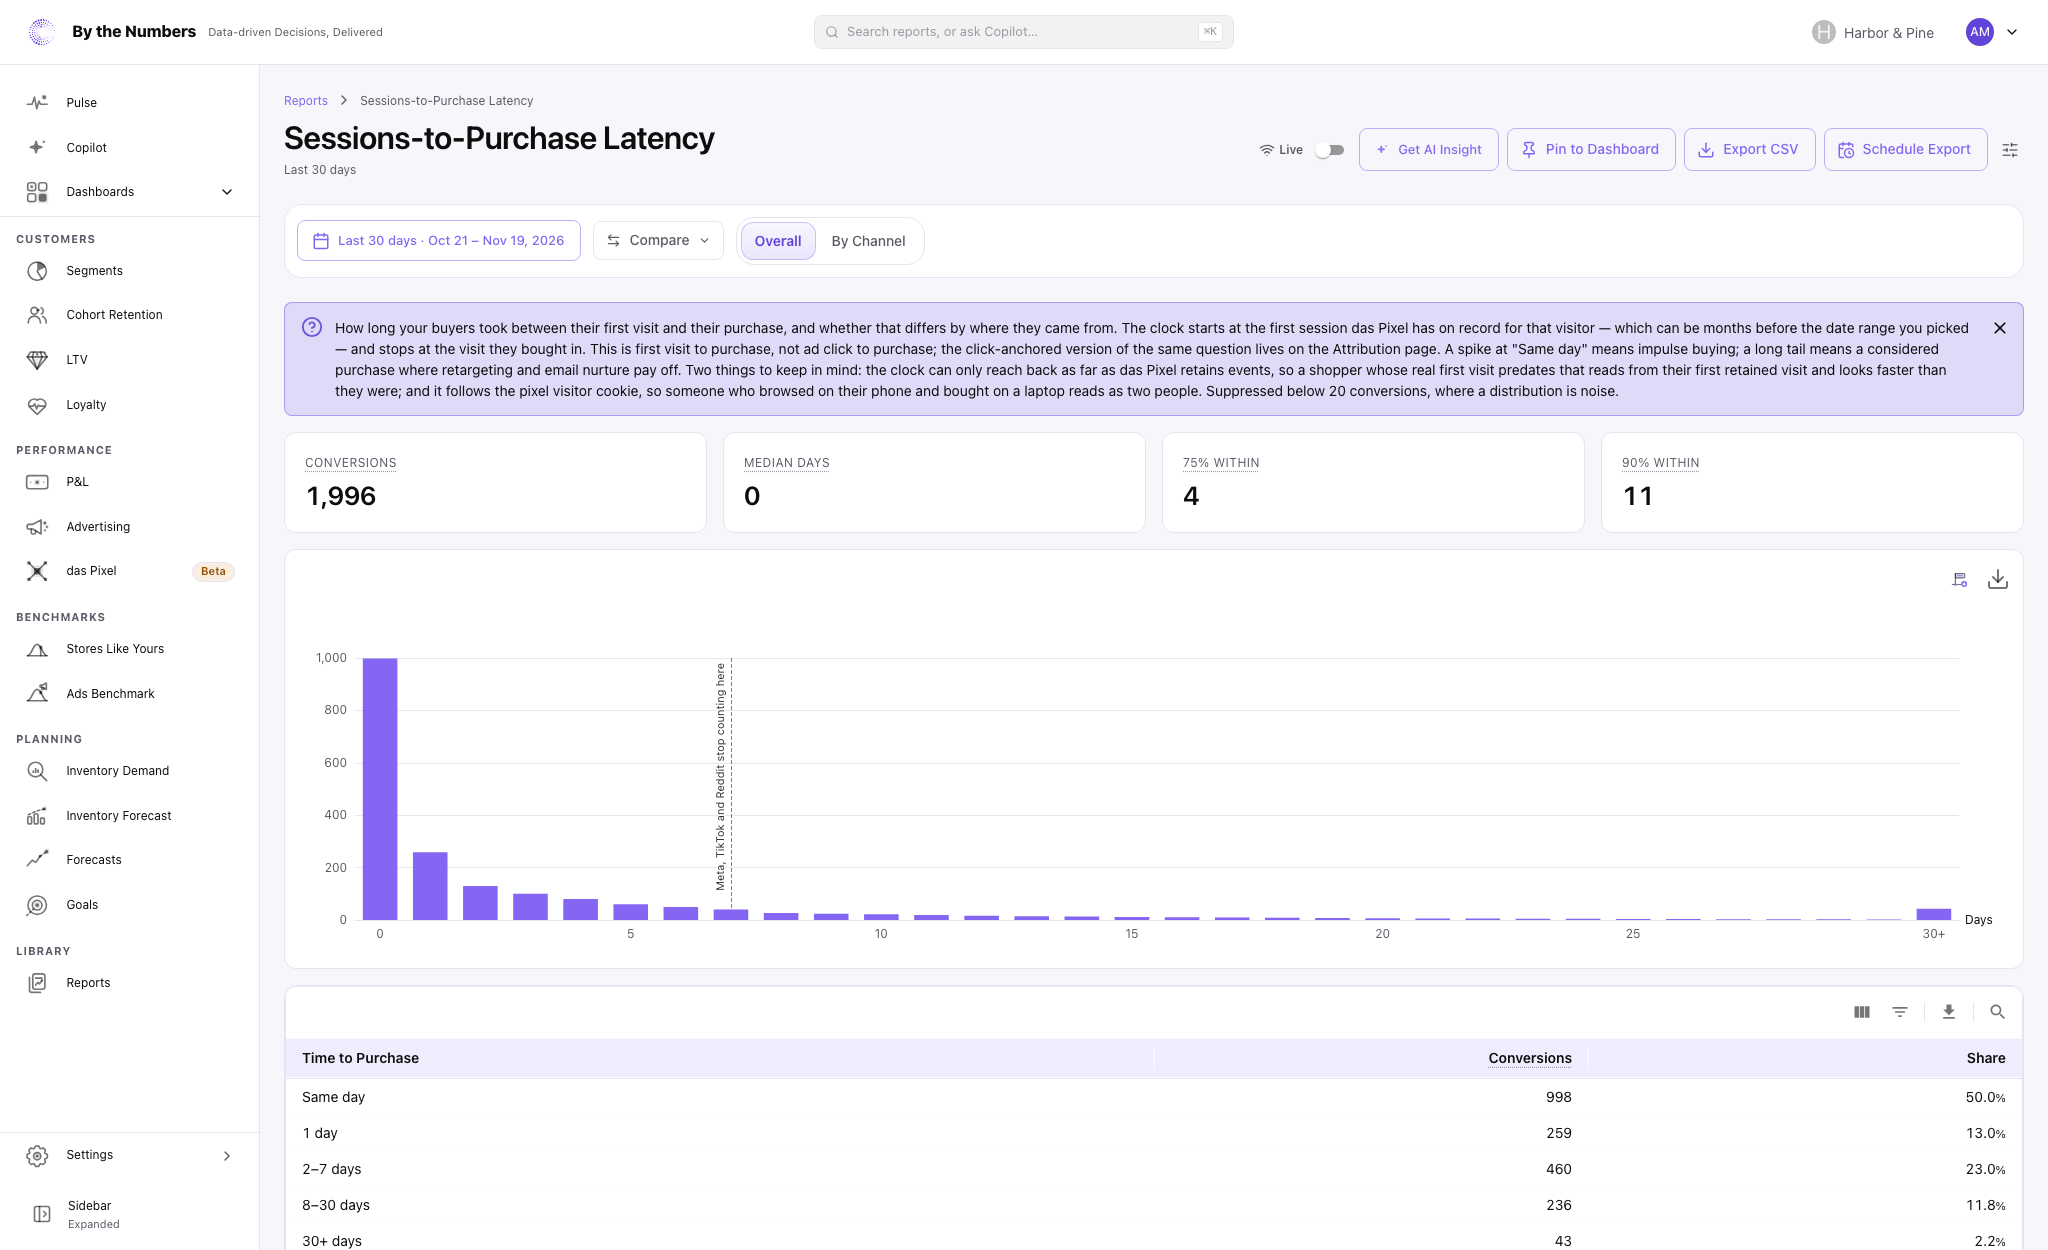Open report settings sliders icon
This screenshot has height=1250, width=2048.
coord(2010,150)
